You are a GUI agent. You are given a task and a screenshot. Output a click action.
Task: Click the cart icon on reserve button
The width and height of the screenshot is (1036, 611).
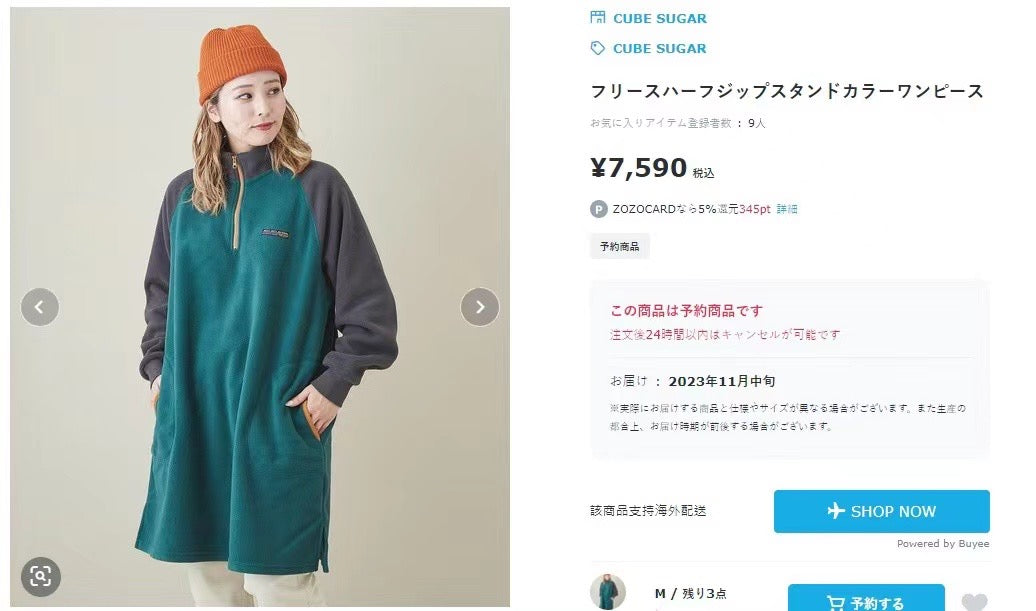click(835, 603)
